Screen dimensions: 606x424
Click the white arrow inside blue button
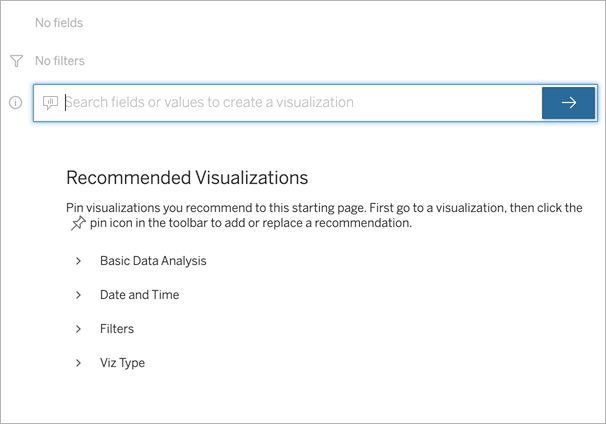[x=569, y=102]
